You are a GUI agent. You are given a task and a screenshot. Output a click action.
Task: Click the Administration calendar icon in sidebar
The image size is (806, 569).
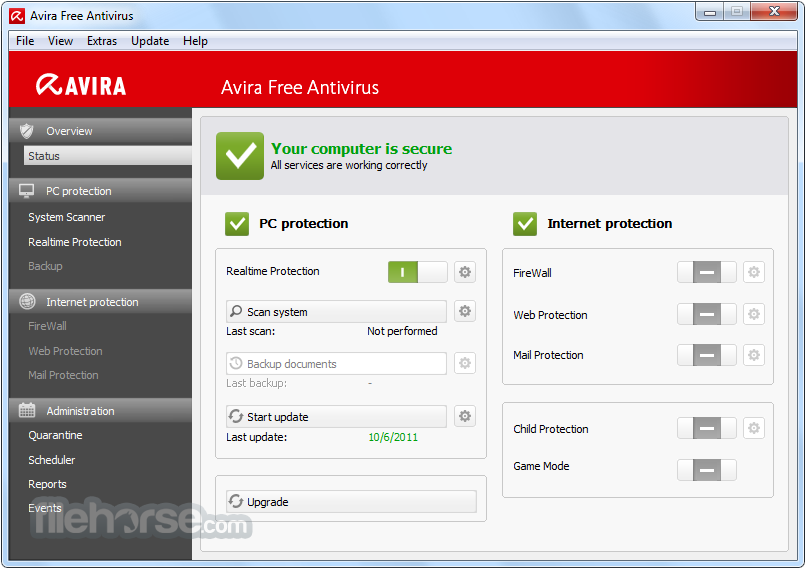tap(27, 410)
